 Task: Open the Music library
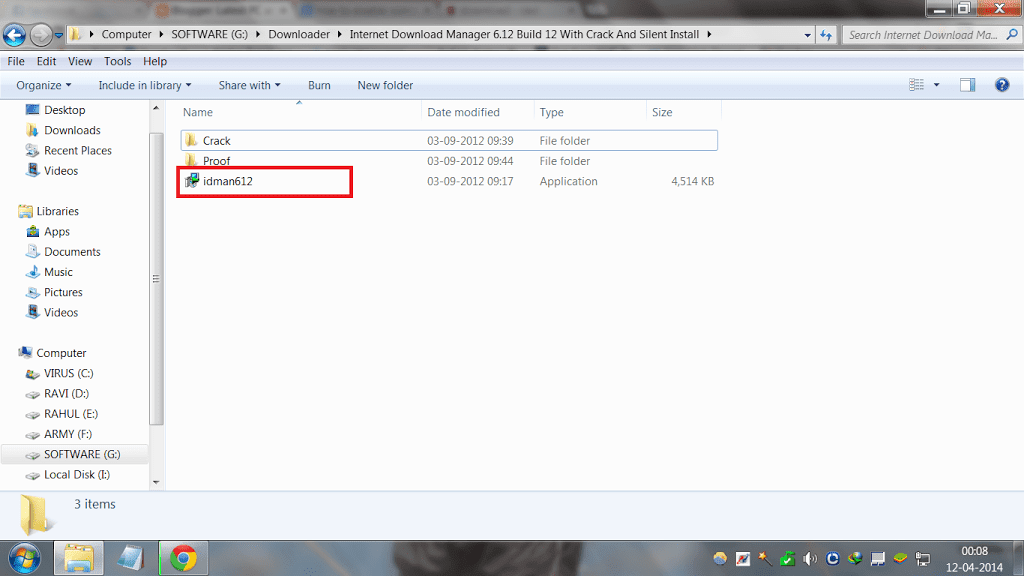[x=57, y=272]
